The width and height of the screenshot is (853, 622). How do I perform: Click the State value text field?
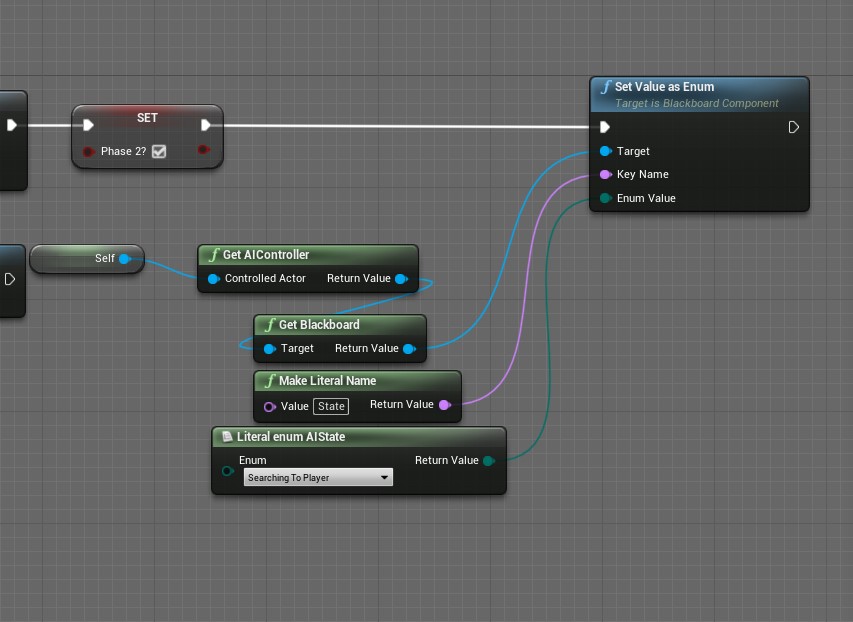tap(331, 406)
